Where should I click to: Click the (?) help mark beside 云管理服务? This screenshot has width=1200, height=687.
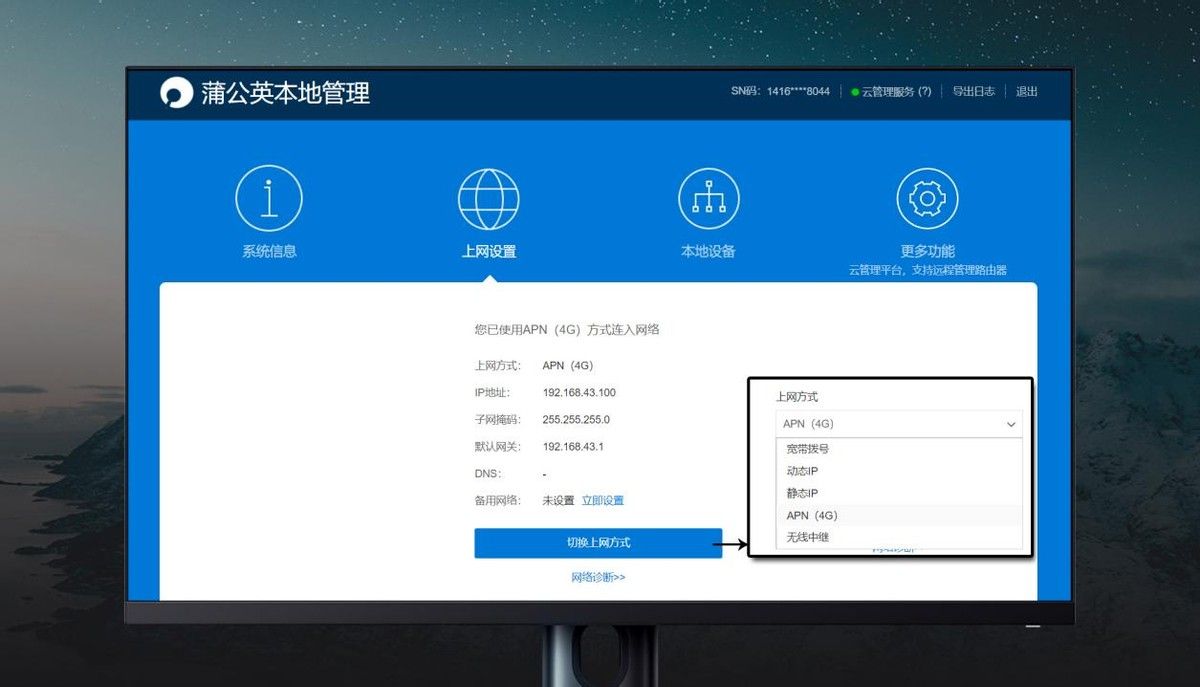pyautogui.click(x=924, y=92)
